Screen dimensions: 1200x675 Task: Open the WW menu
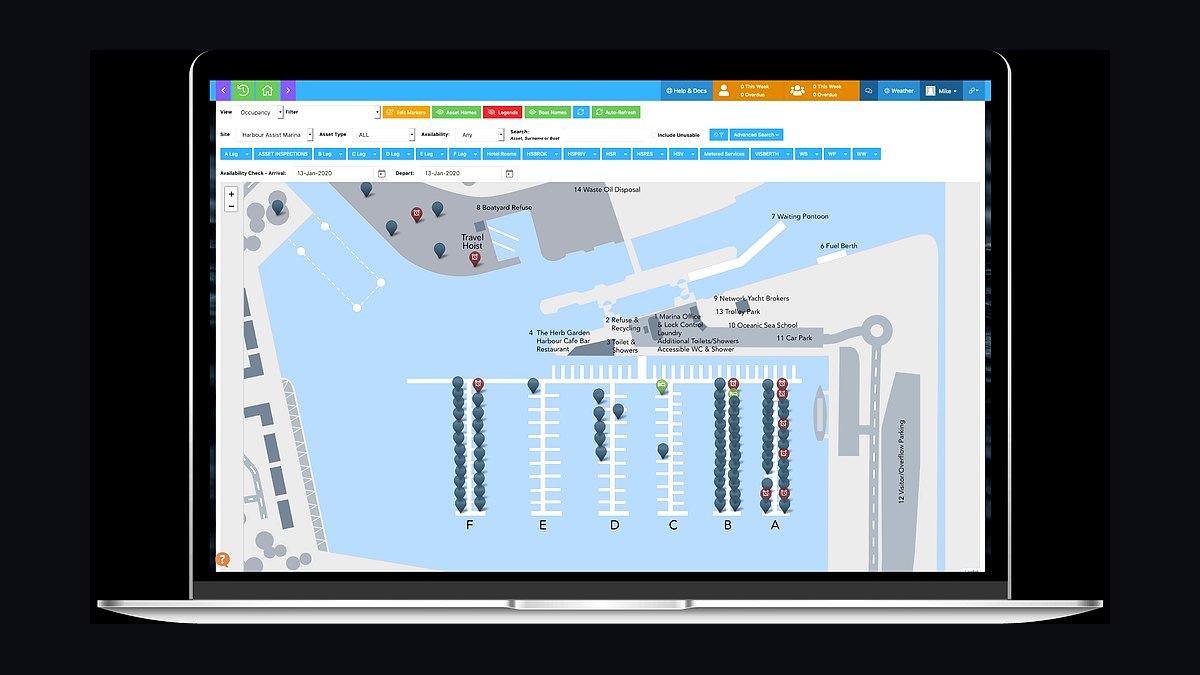[x=866, y=154]
